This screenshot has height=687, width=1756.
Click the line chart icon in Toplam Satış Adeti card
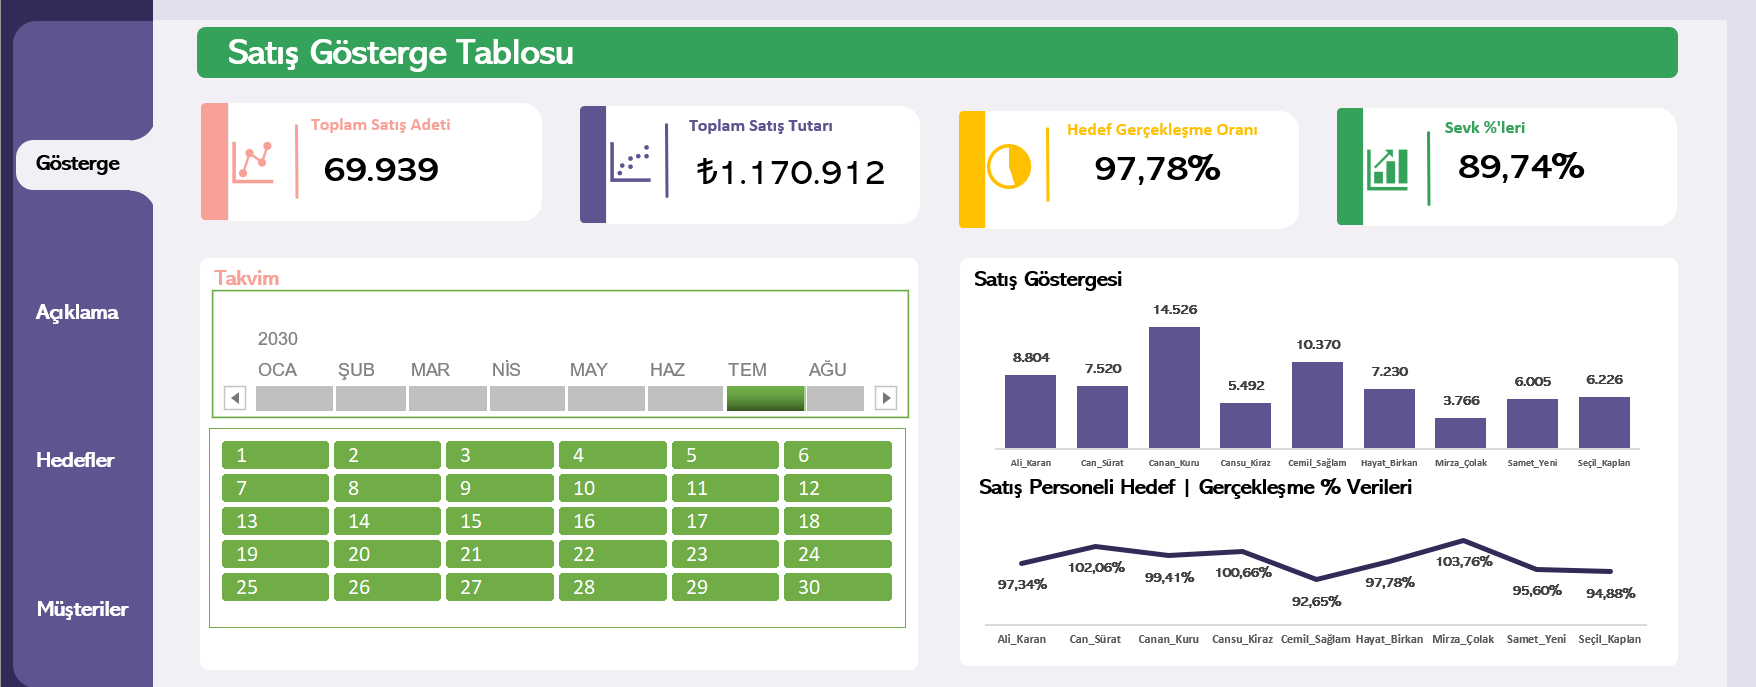pos(253,162)
